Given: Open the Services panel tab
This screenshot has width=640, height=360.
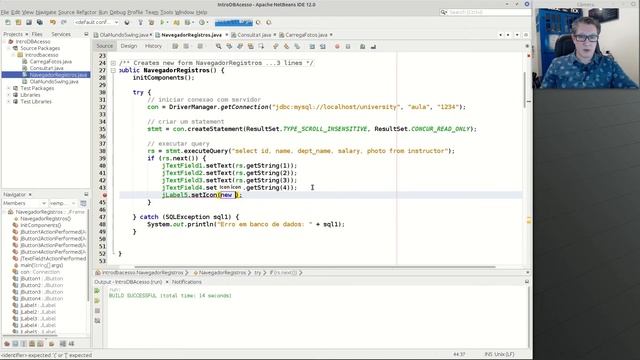Looking at the screenshot, I should pyautogui.click(x=61, y=34).
